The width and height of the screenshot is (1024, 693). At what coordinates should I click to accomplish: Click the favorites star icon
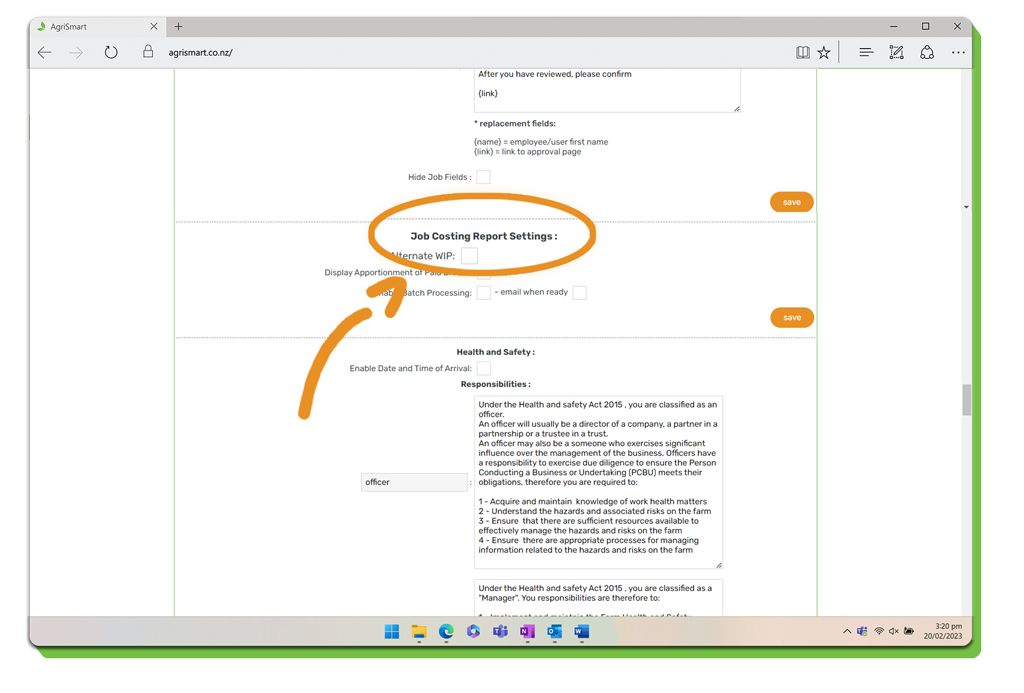tap(824, 53)
